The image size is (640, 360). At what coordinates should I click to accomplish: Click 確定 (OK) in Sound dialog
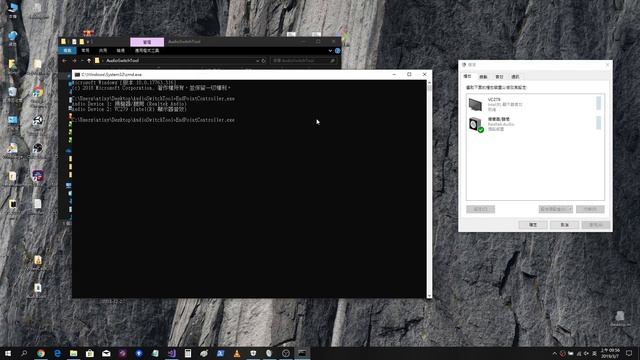(x=533, y=225)
